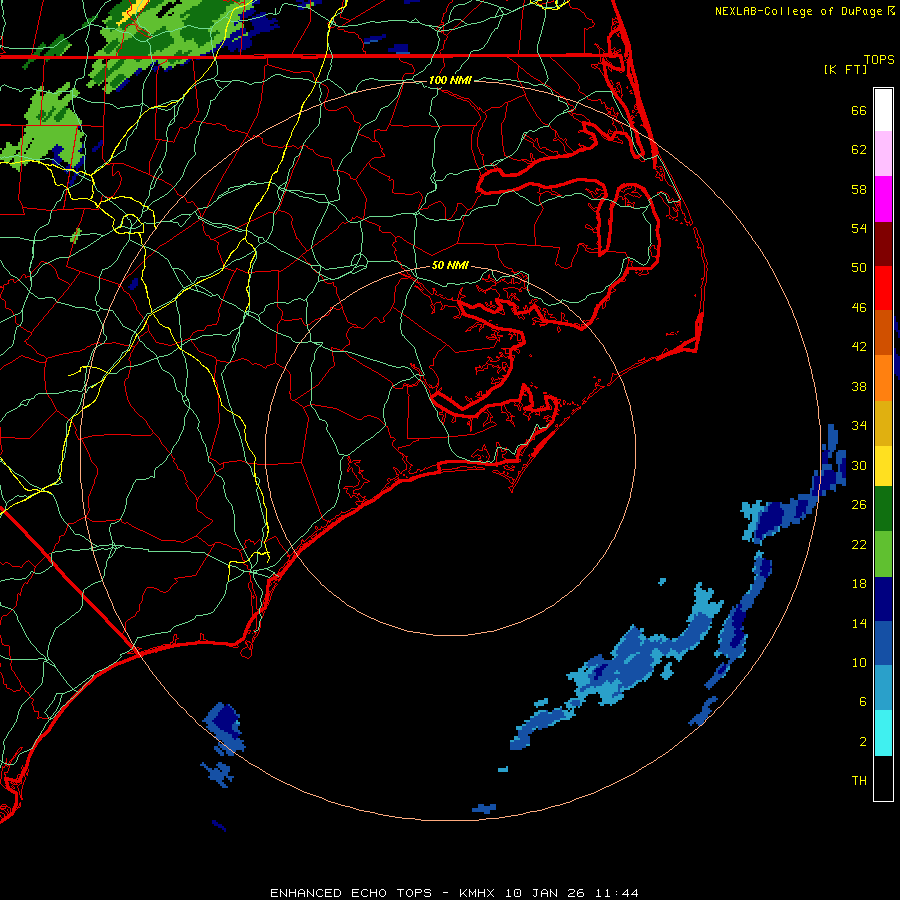Click the blue echo blob southwest on the ring
The width and height of the screenshot is (900, 900).
[223, 729]
